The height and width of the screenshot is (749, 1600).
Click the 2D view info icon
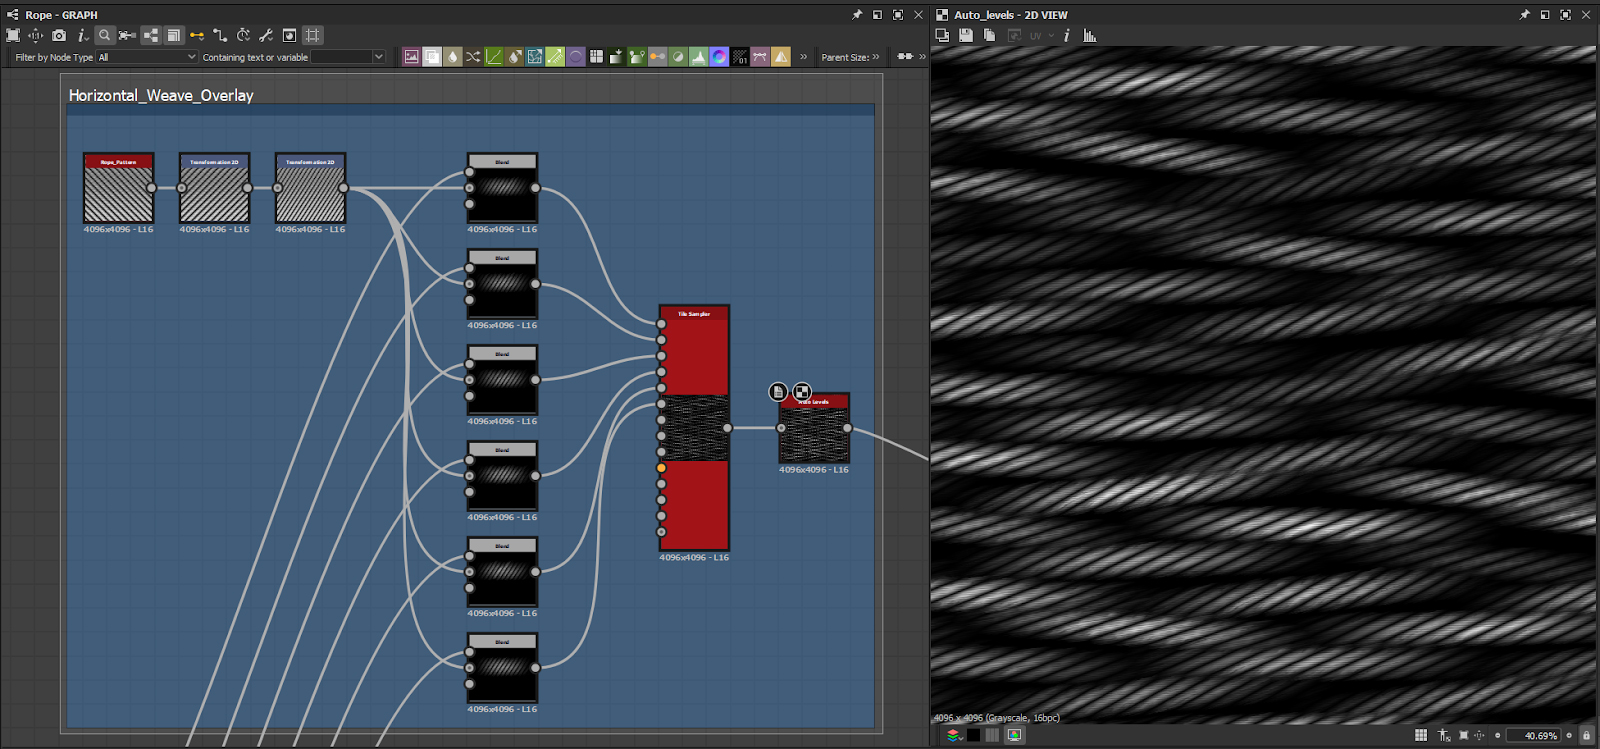[x=1067, y=35]
